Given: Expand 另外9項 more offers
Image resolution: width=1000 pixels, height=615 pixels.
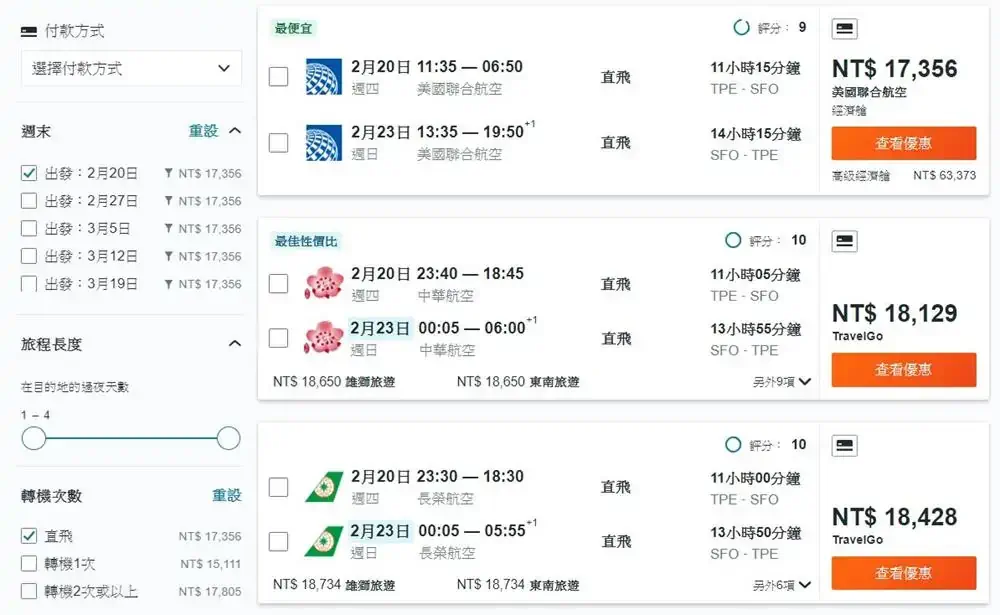Looking at the screenshot, I should pyautogui.click(x=781, y=382).
